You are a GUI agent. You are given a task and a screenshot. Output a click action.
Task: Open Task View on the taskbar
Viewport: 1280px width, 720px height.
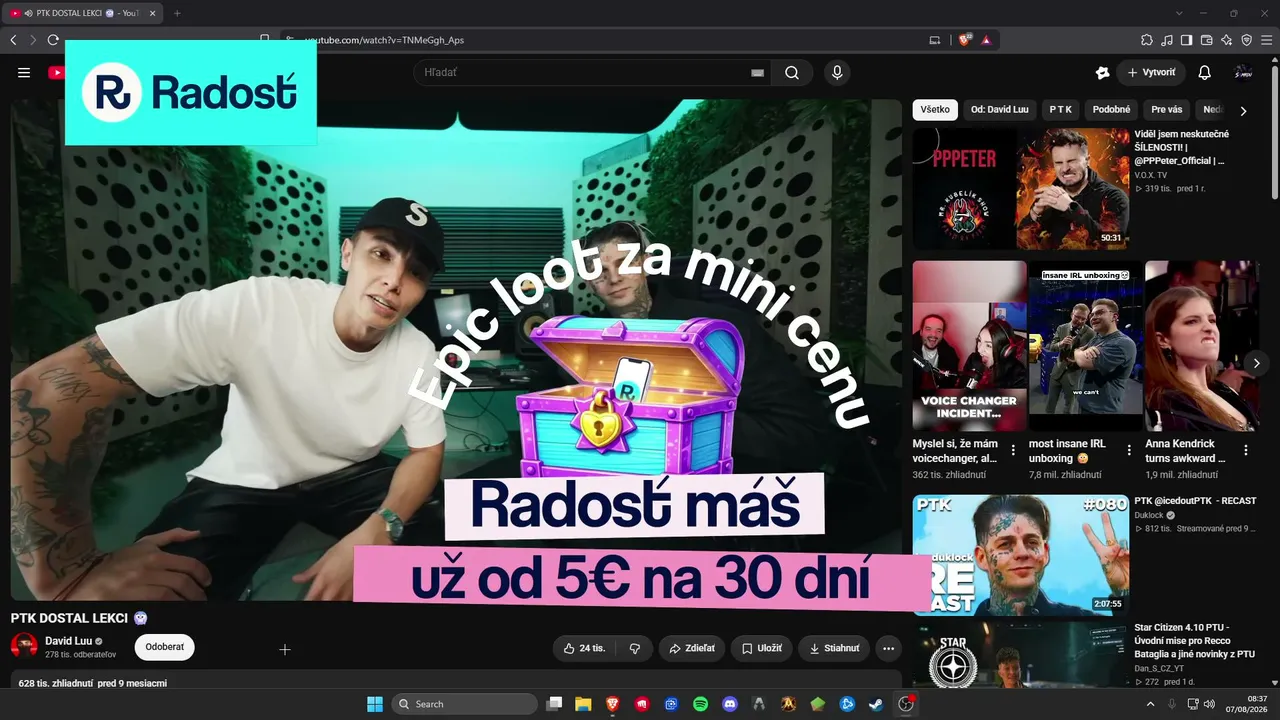554,704
